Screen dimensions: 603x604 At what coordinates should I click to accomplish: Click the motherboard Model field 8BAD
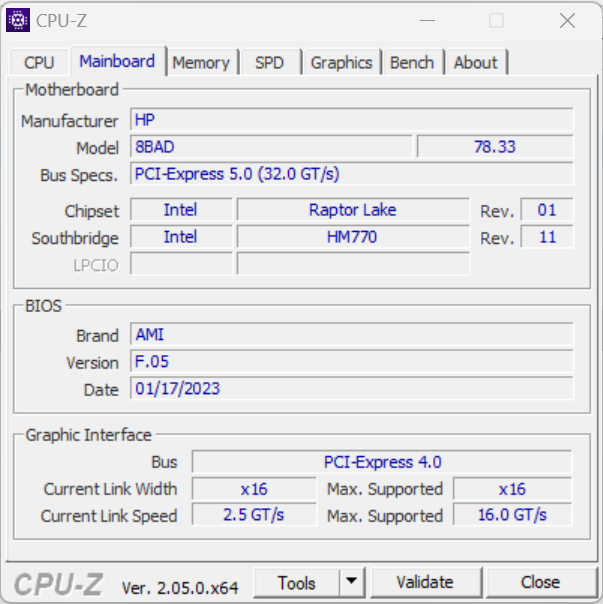(x=271, y=147)
